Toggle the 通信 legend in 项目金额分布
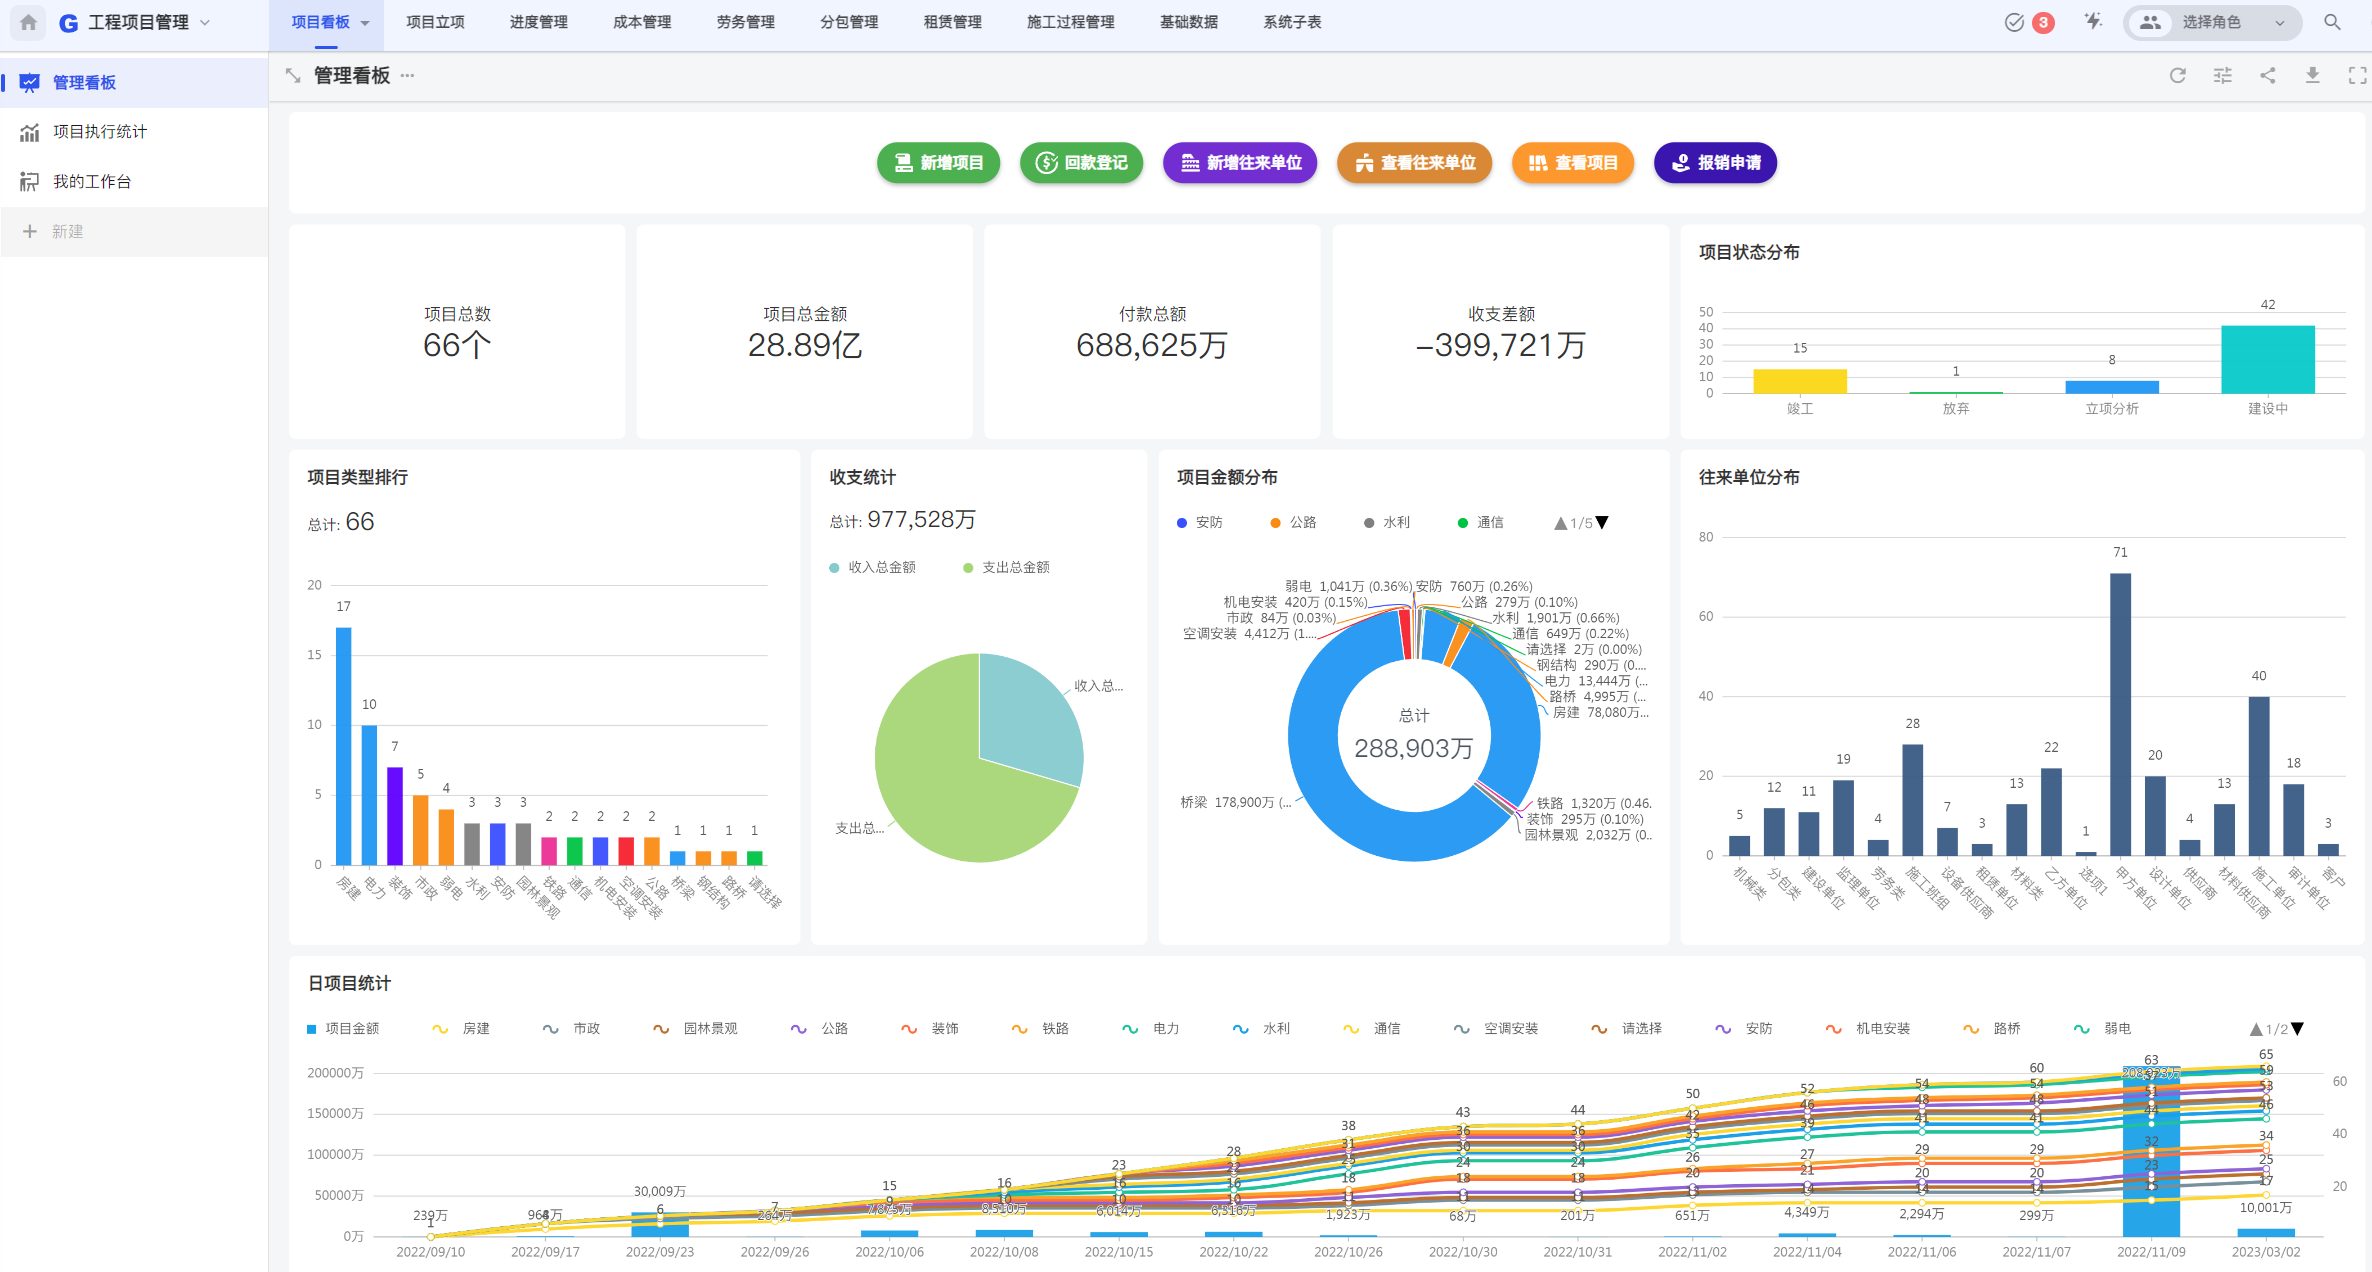The height and width of the screenshot is (1272, 2372). [x=1480, y=523]
